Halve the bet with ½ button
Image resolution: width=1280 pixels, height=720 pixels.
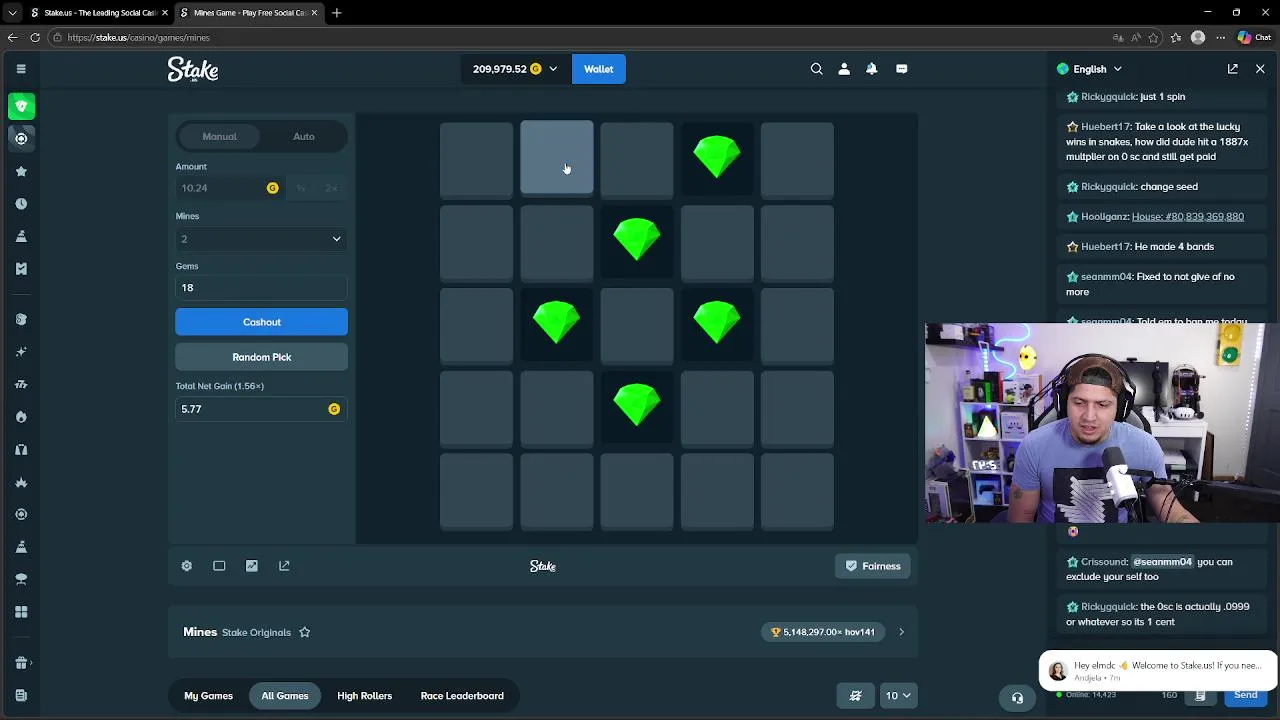[301, 188]
